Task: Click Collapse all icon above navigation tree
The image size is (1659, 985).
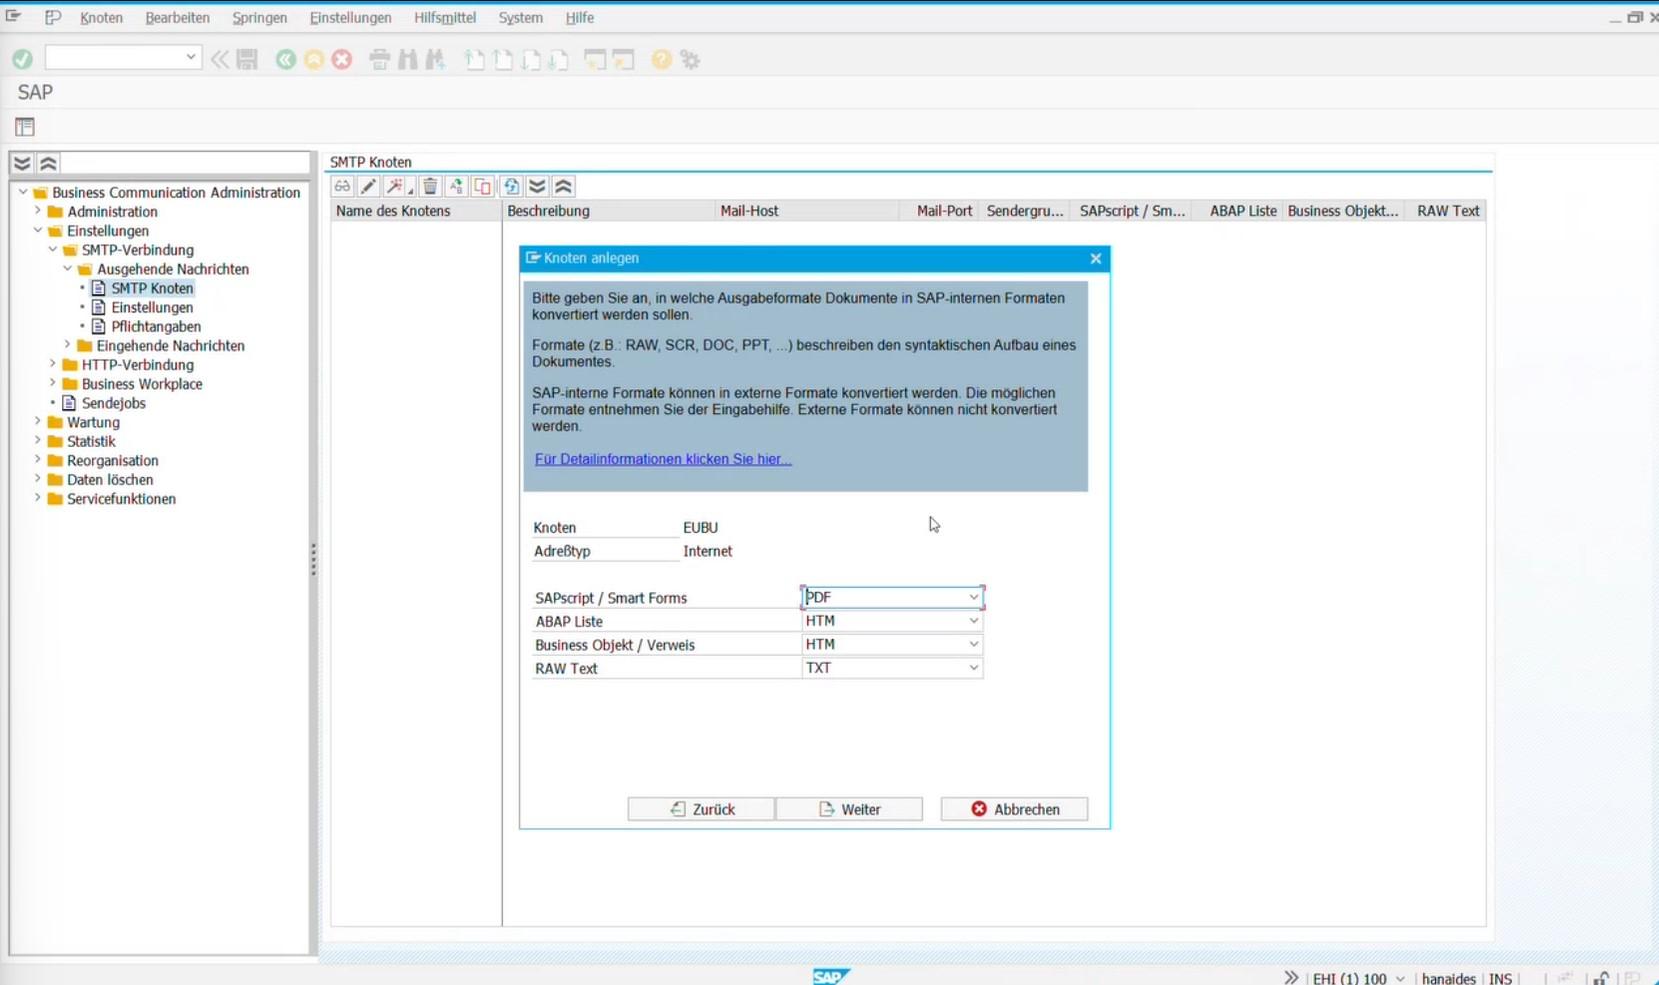Action: point(48,163)
